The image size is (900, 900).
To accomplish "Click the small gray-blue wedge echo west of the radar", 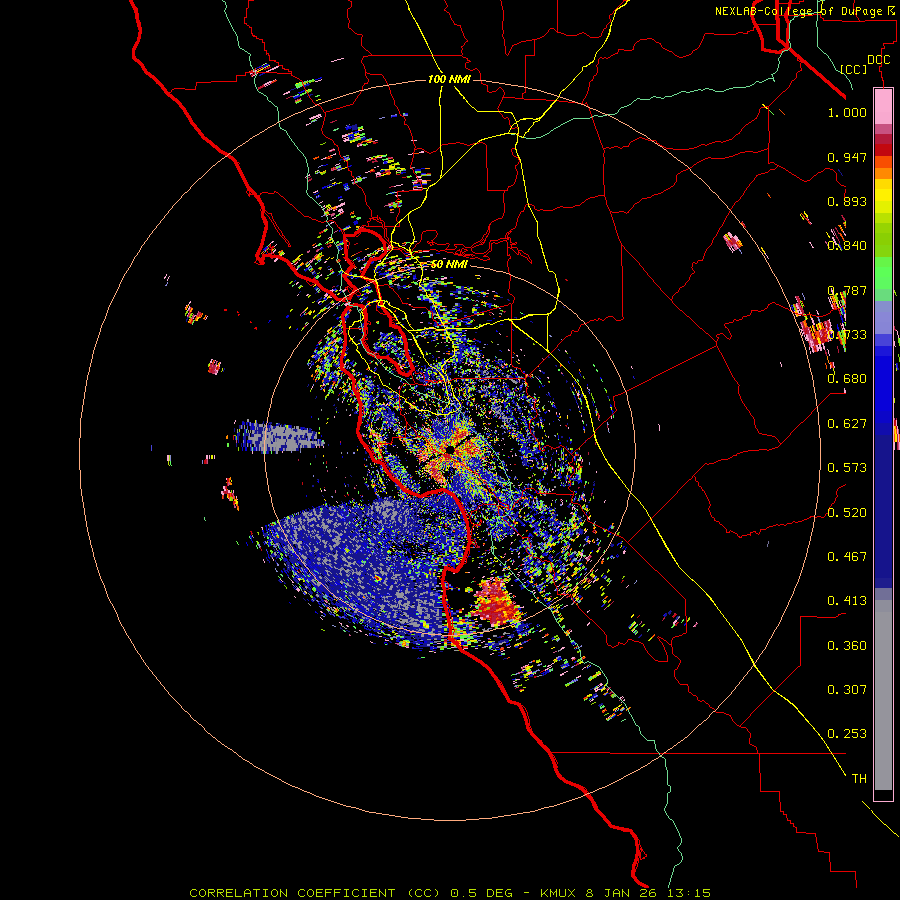I will point(278,437).
